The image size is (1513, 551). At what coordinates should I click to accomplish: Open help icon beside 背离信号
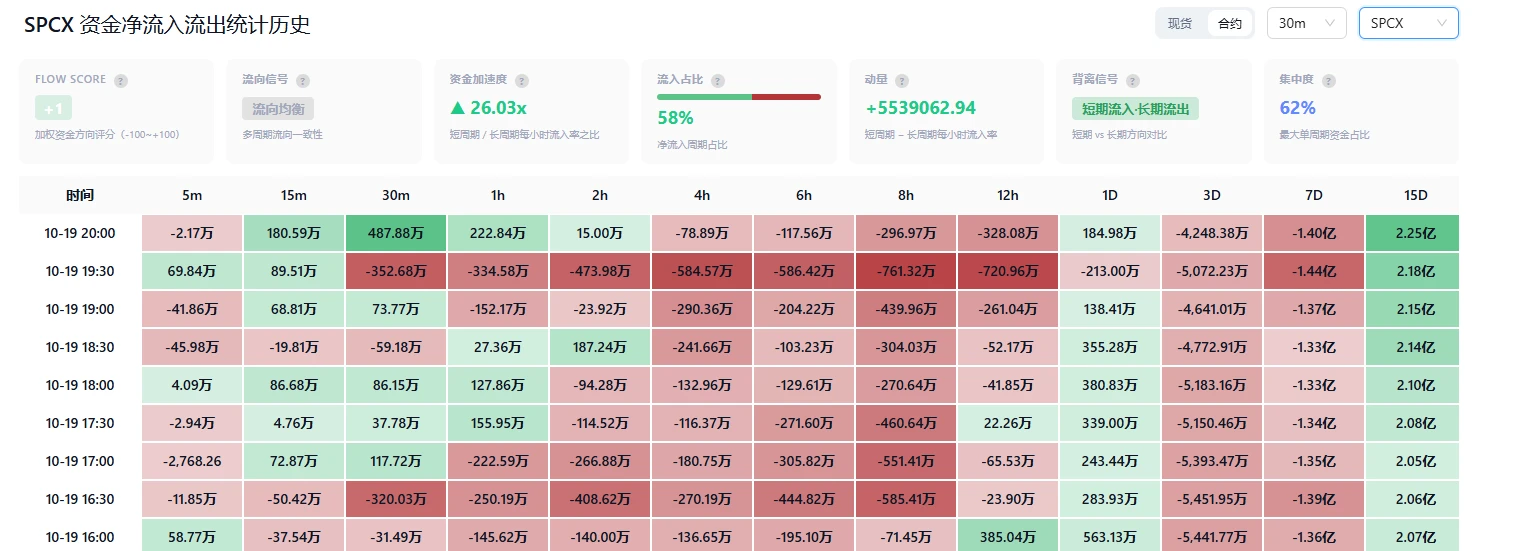[x=1133, y=80]
